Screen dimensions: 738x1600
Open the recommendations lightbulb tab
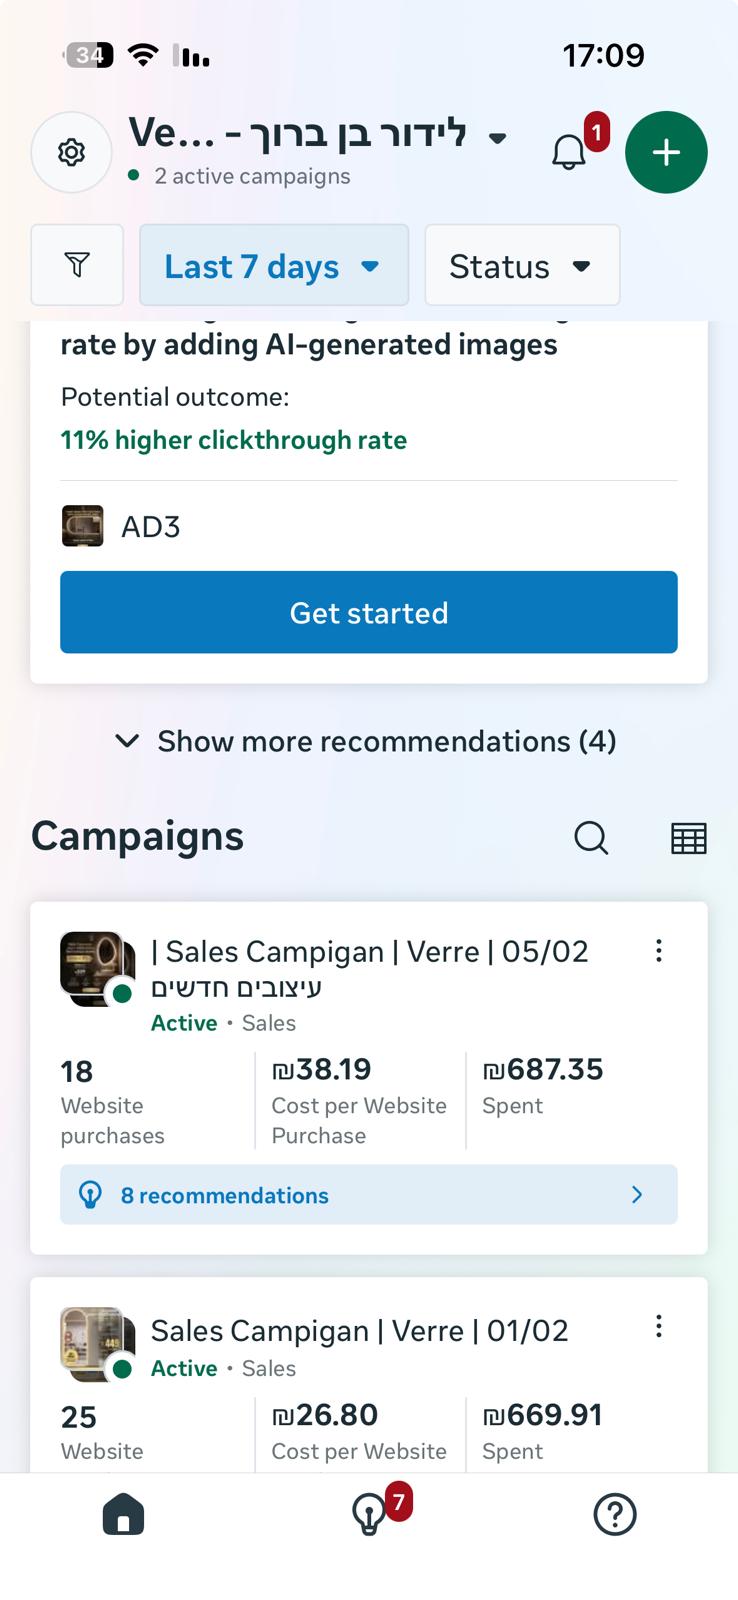[369, 1515]
